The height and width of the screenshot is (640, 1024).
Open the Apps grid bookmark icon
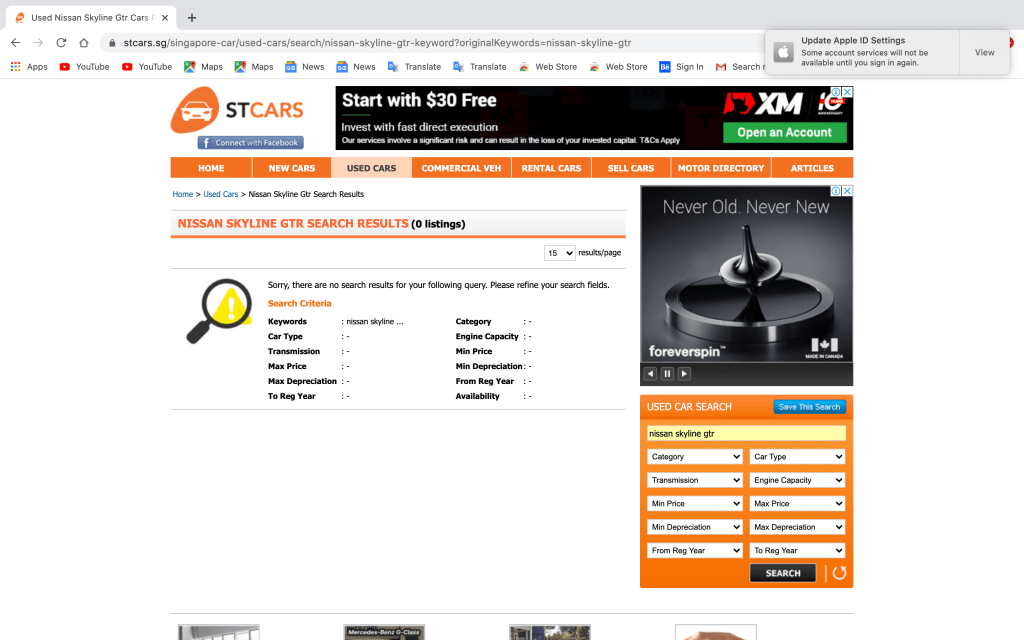point(16,67)
